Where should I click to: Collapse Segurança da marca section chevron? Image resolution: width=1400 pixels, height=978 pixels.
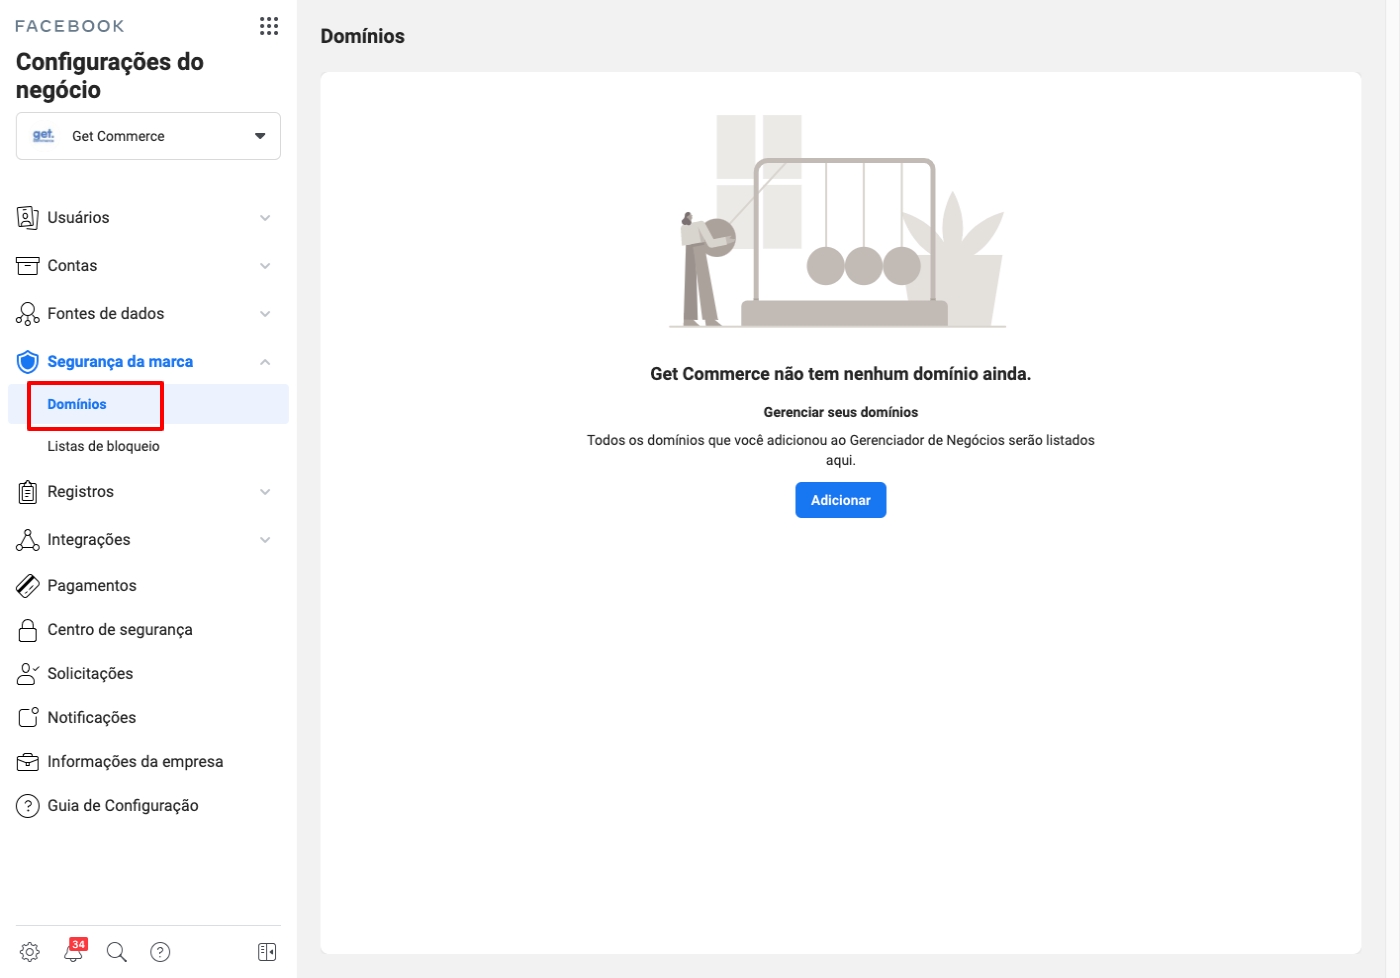[265, 362]
